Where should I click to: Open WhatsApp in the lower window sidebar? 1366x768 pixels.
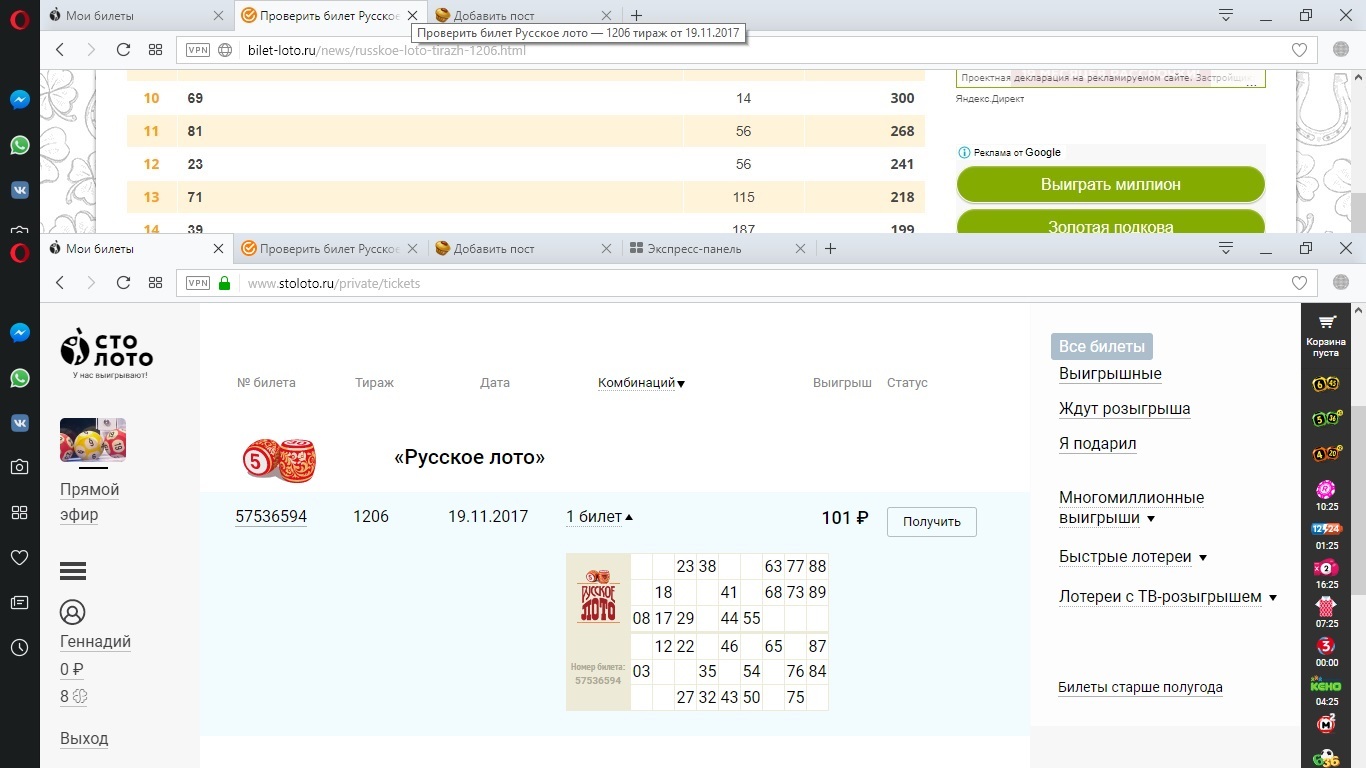[x=19, y=378]
